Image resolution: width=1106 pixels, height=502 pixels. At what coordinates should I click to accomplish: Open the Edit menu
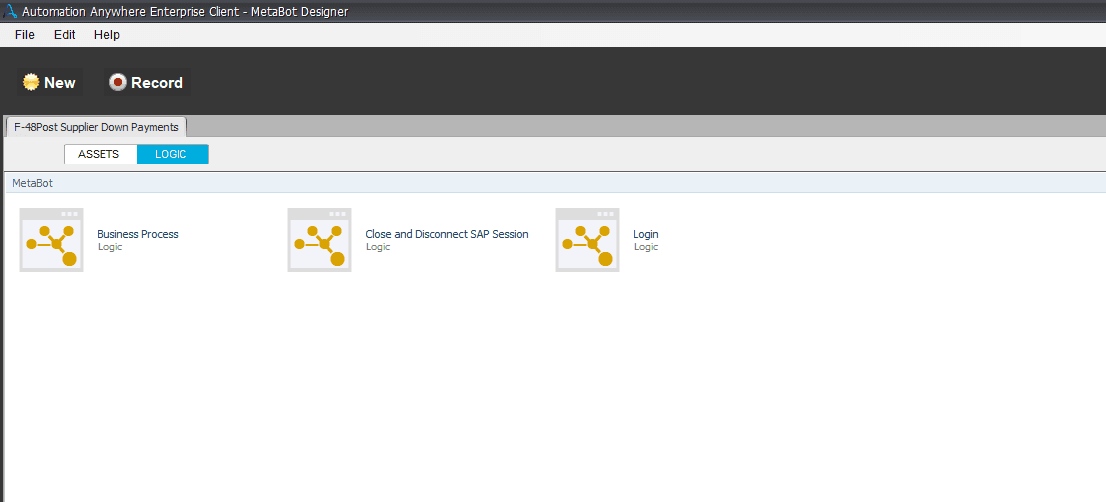64,35
